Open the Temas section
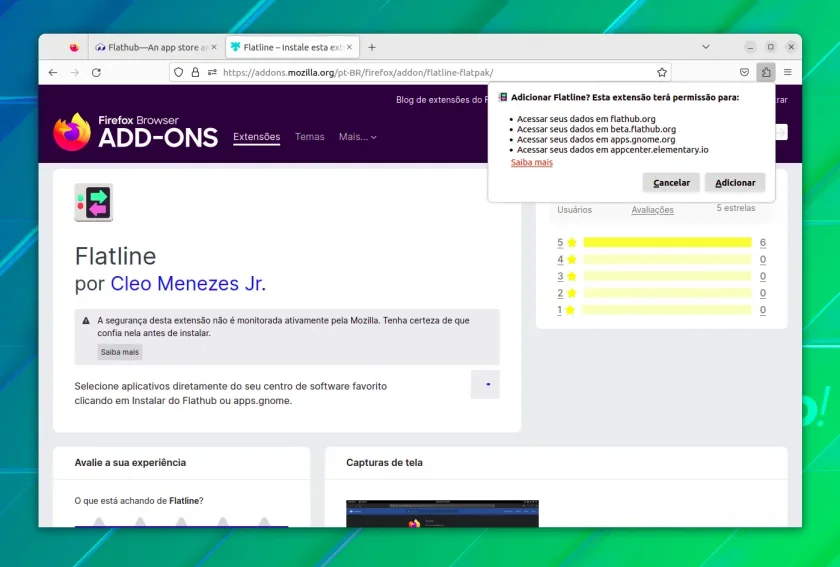 [x=310, y=137]
